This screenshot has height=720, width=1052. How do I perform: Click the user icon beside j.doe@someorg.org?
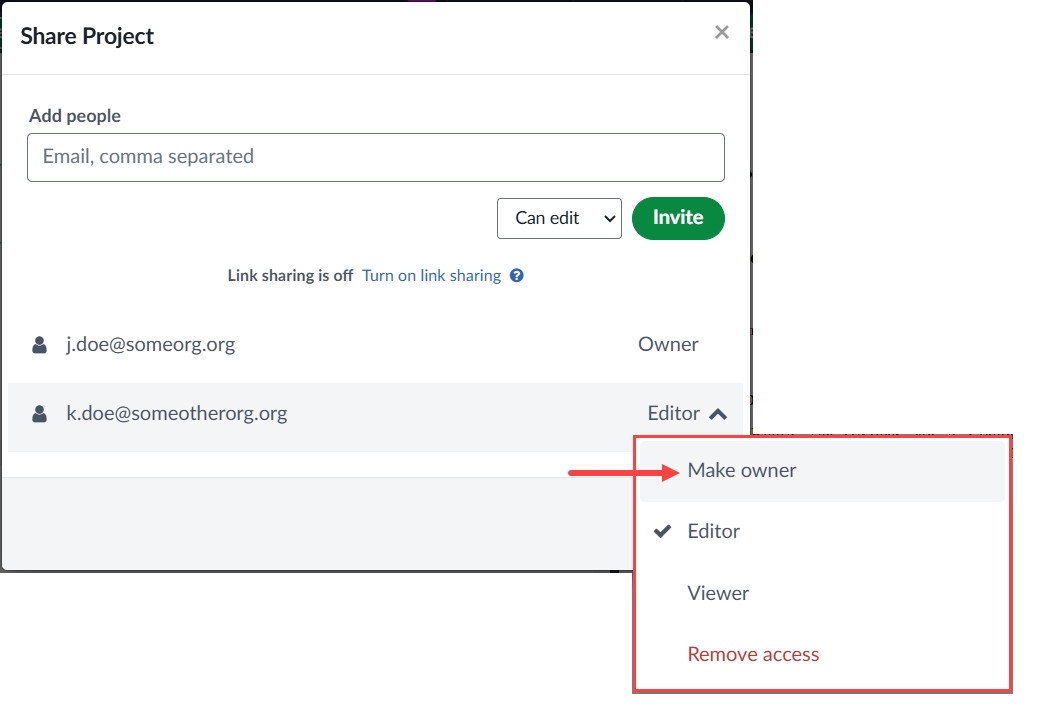point(39,345)
